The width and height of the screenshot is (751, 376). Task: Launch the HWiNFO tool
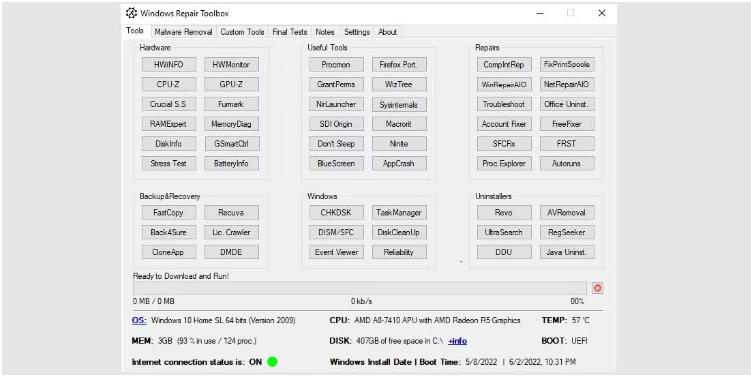tap(169, 65)
